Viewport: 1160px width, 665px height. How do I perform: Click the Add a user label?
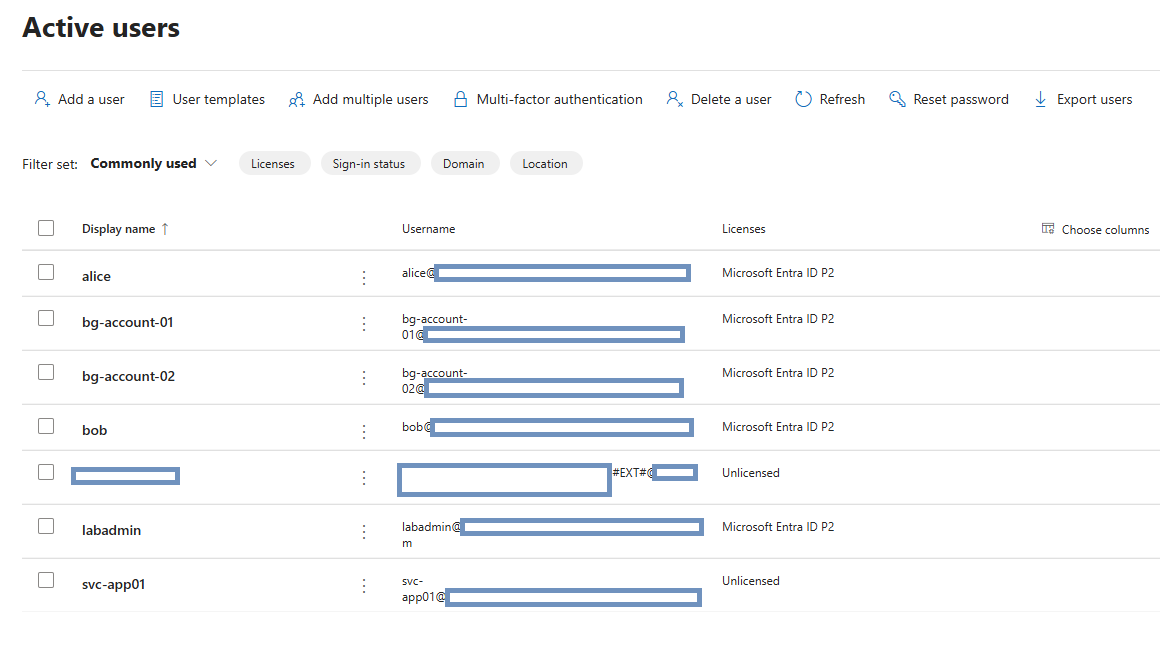click(91, 99)
